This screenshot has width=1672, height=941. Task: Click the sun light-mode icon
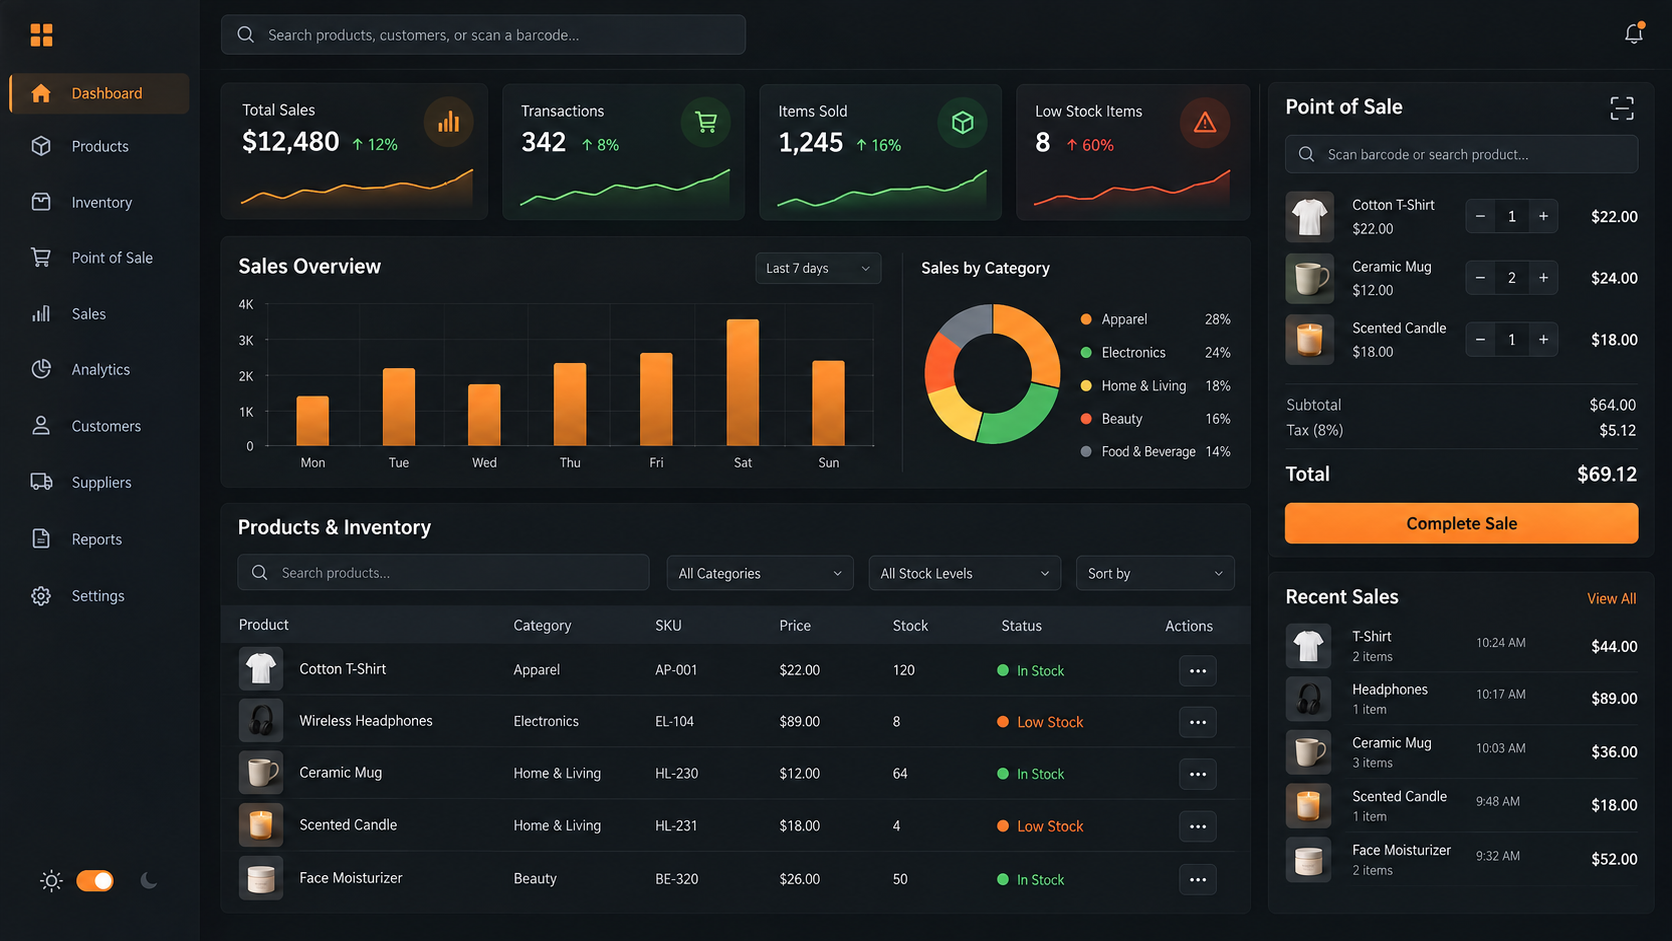(51, 881)
